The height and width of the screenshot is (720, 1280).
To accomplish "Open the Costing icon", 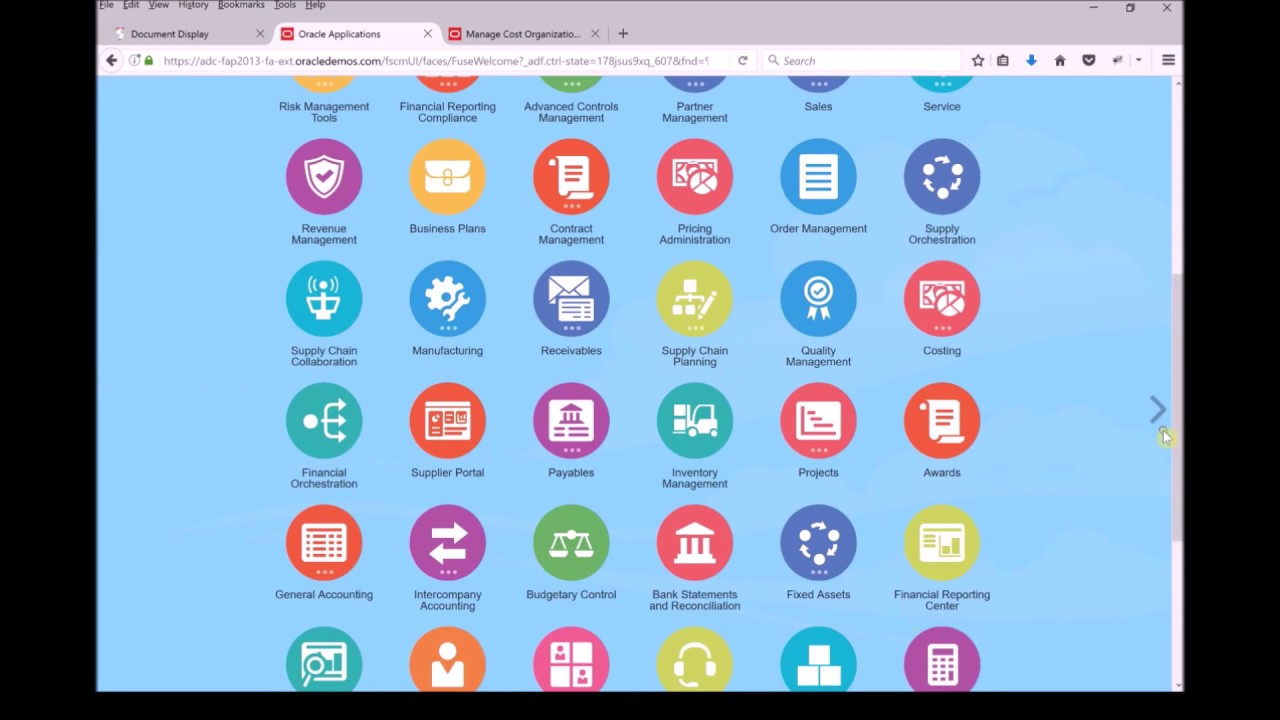I will coord(942,298).
